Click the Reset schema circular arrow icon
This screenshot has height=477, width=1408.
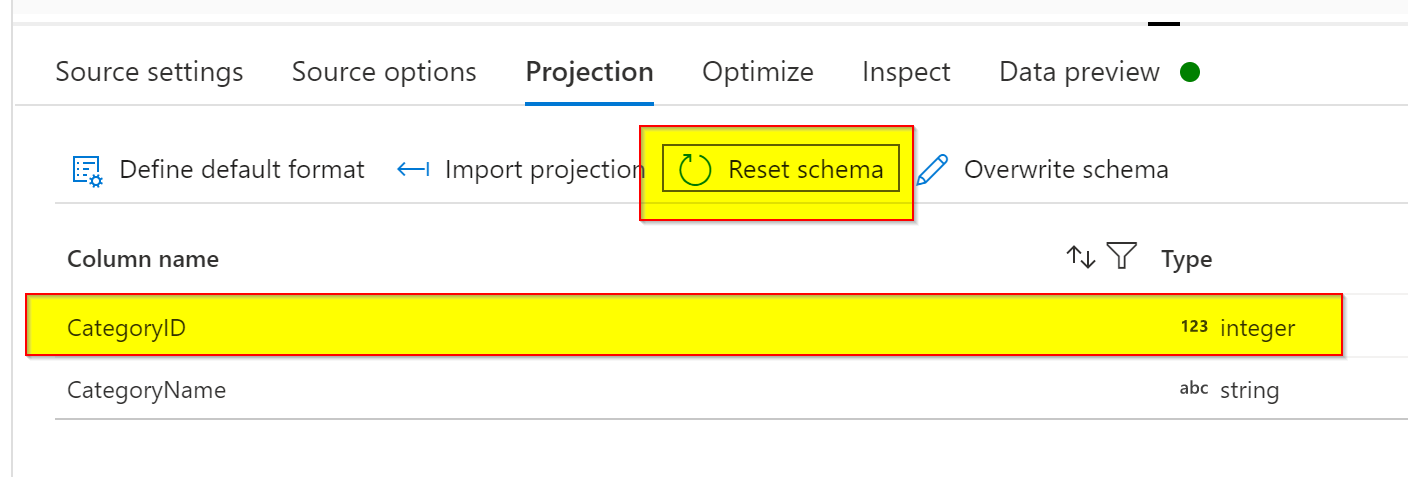click(695, 170)
